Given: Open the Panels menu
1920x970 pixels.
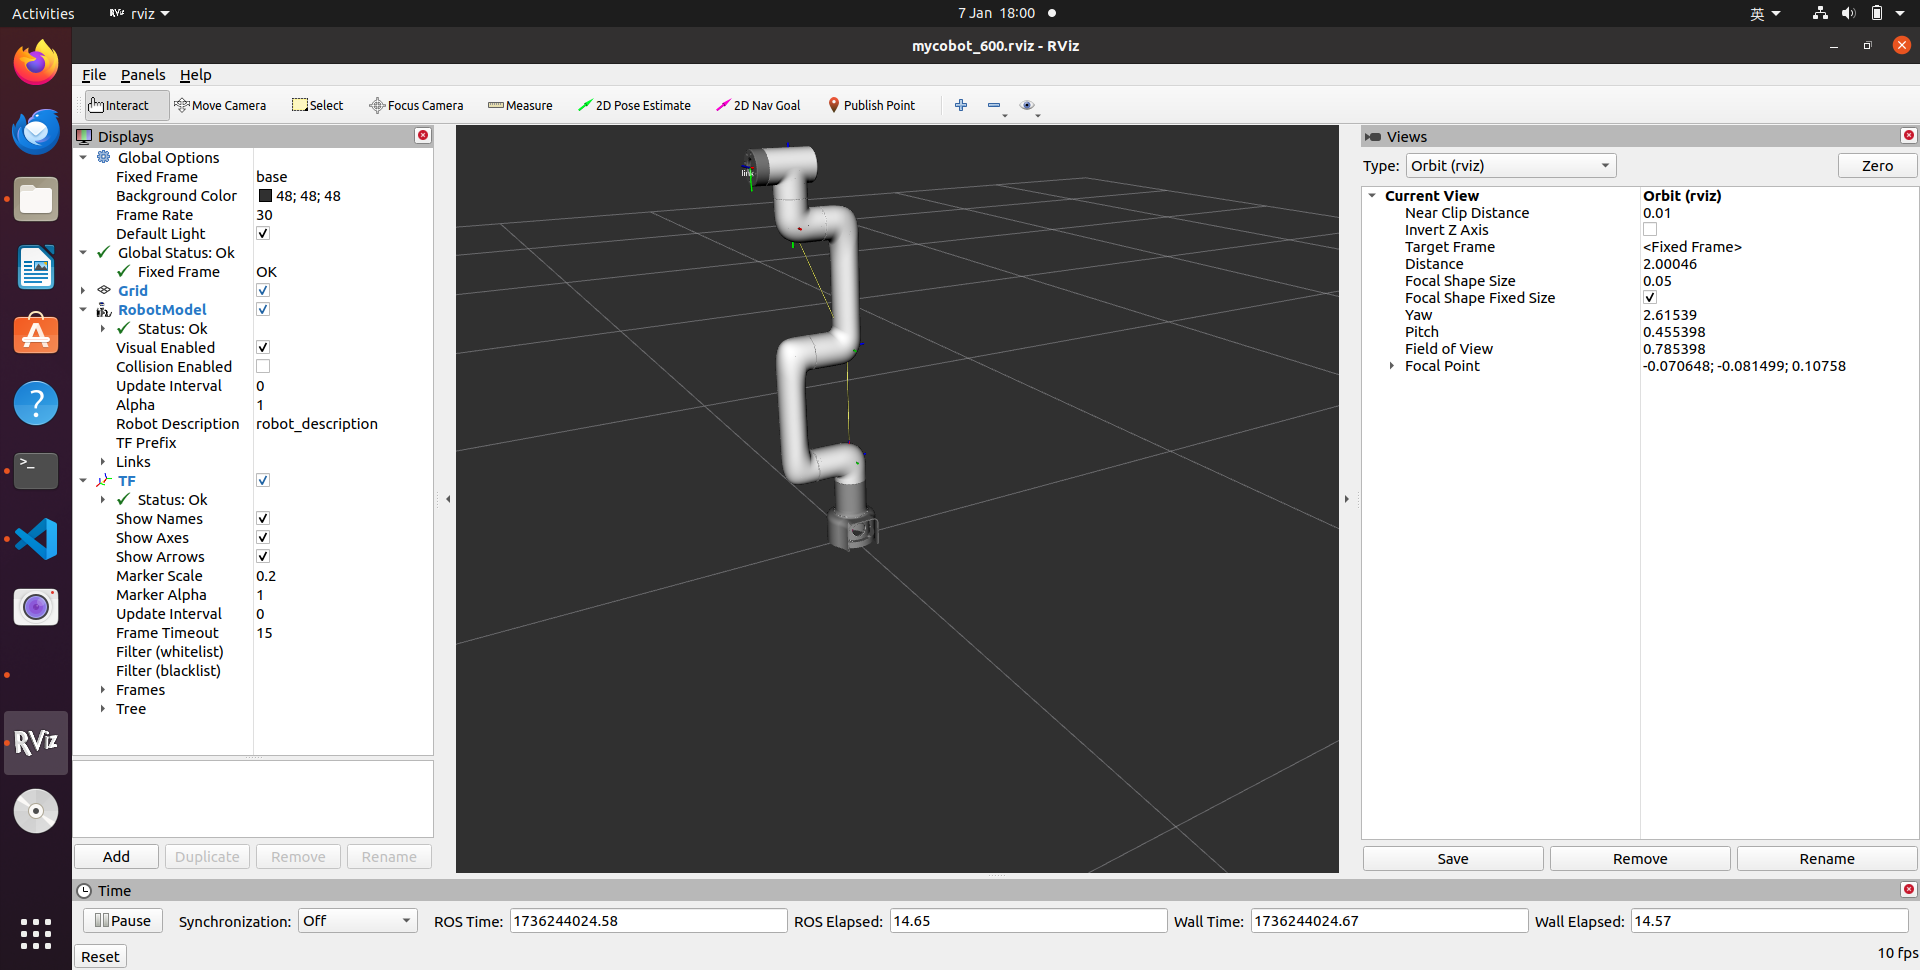Looking at the screenshot, I should click(x=143, y=75).
